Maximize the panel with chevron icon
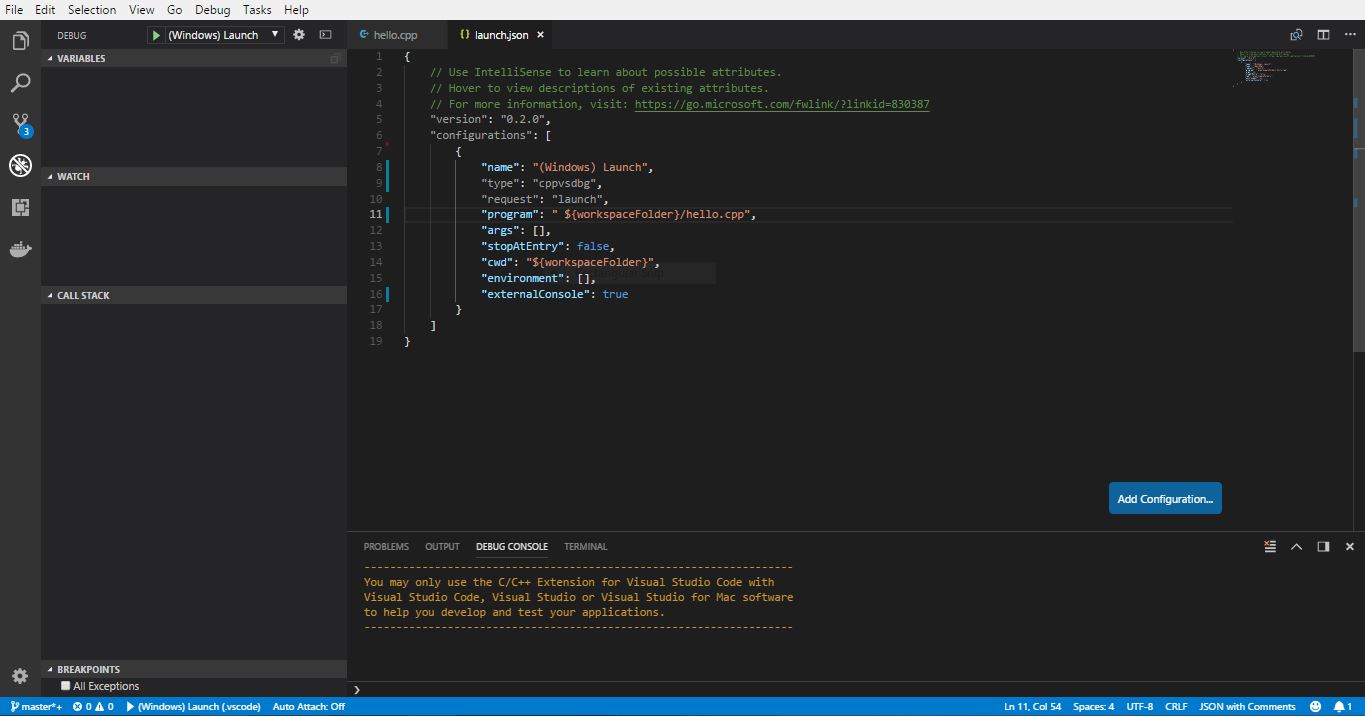This screenshot has width=1365, height=716. pyautogui.click(x=1296, y=546)
